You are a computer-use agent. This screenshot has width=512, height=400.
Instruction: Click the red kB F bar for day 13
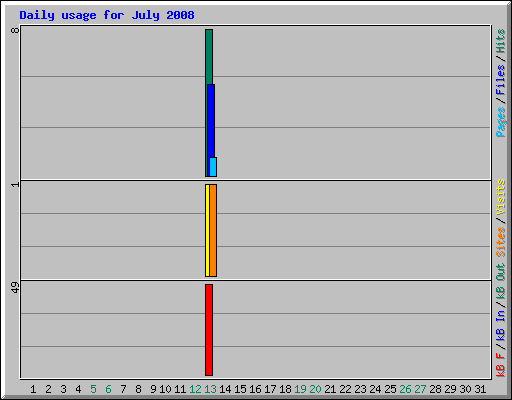coord(209,330)
